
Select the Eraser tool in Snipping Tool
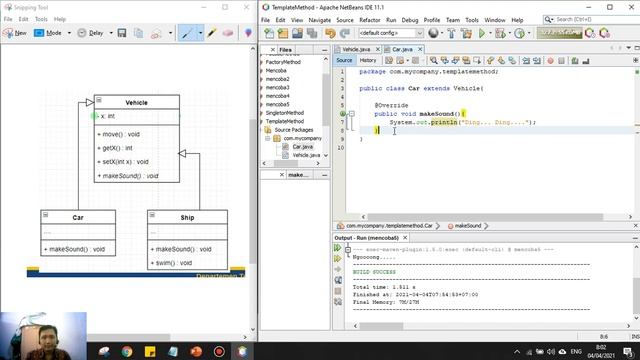228,33
